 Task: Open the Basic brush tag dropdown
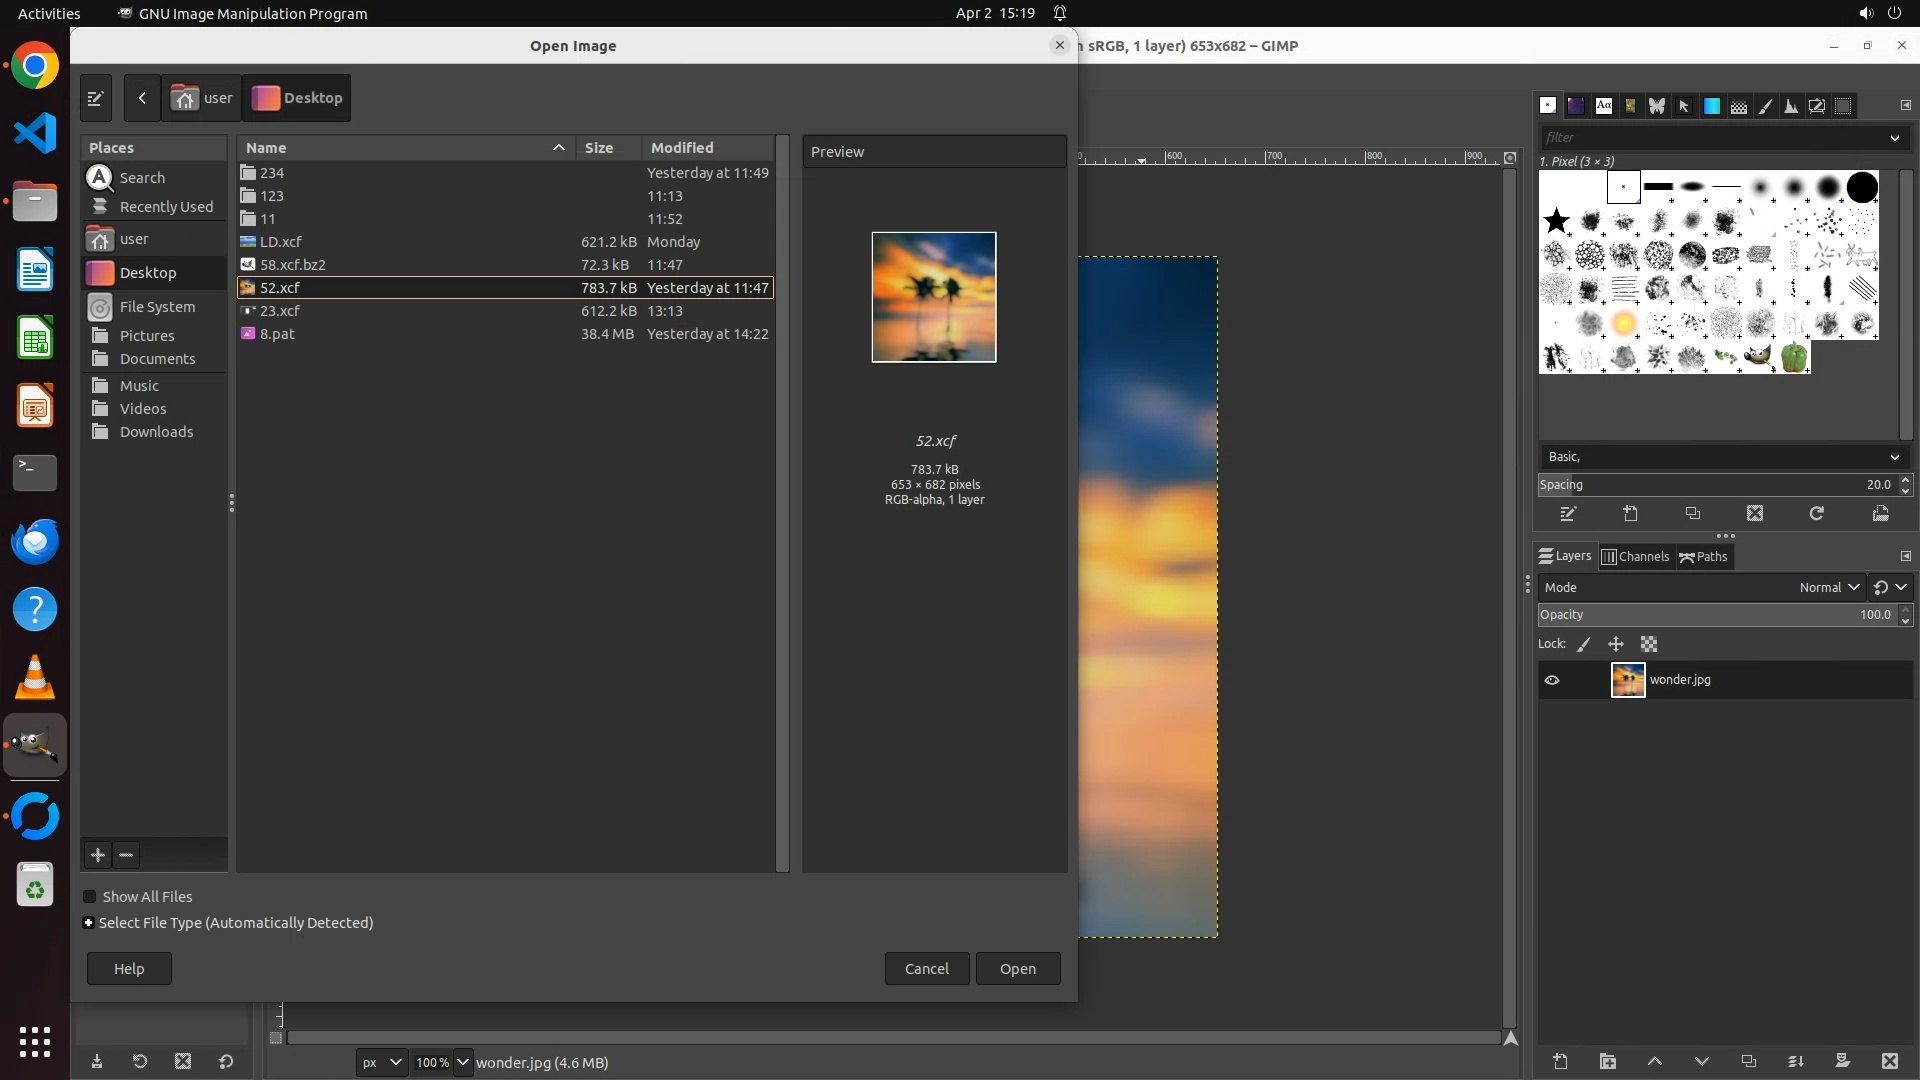[1722, 457]
